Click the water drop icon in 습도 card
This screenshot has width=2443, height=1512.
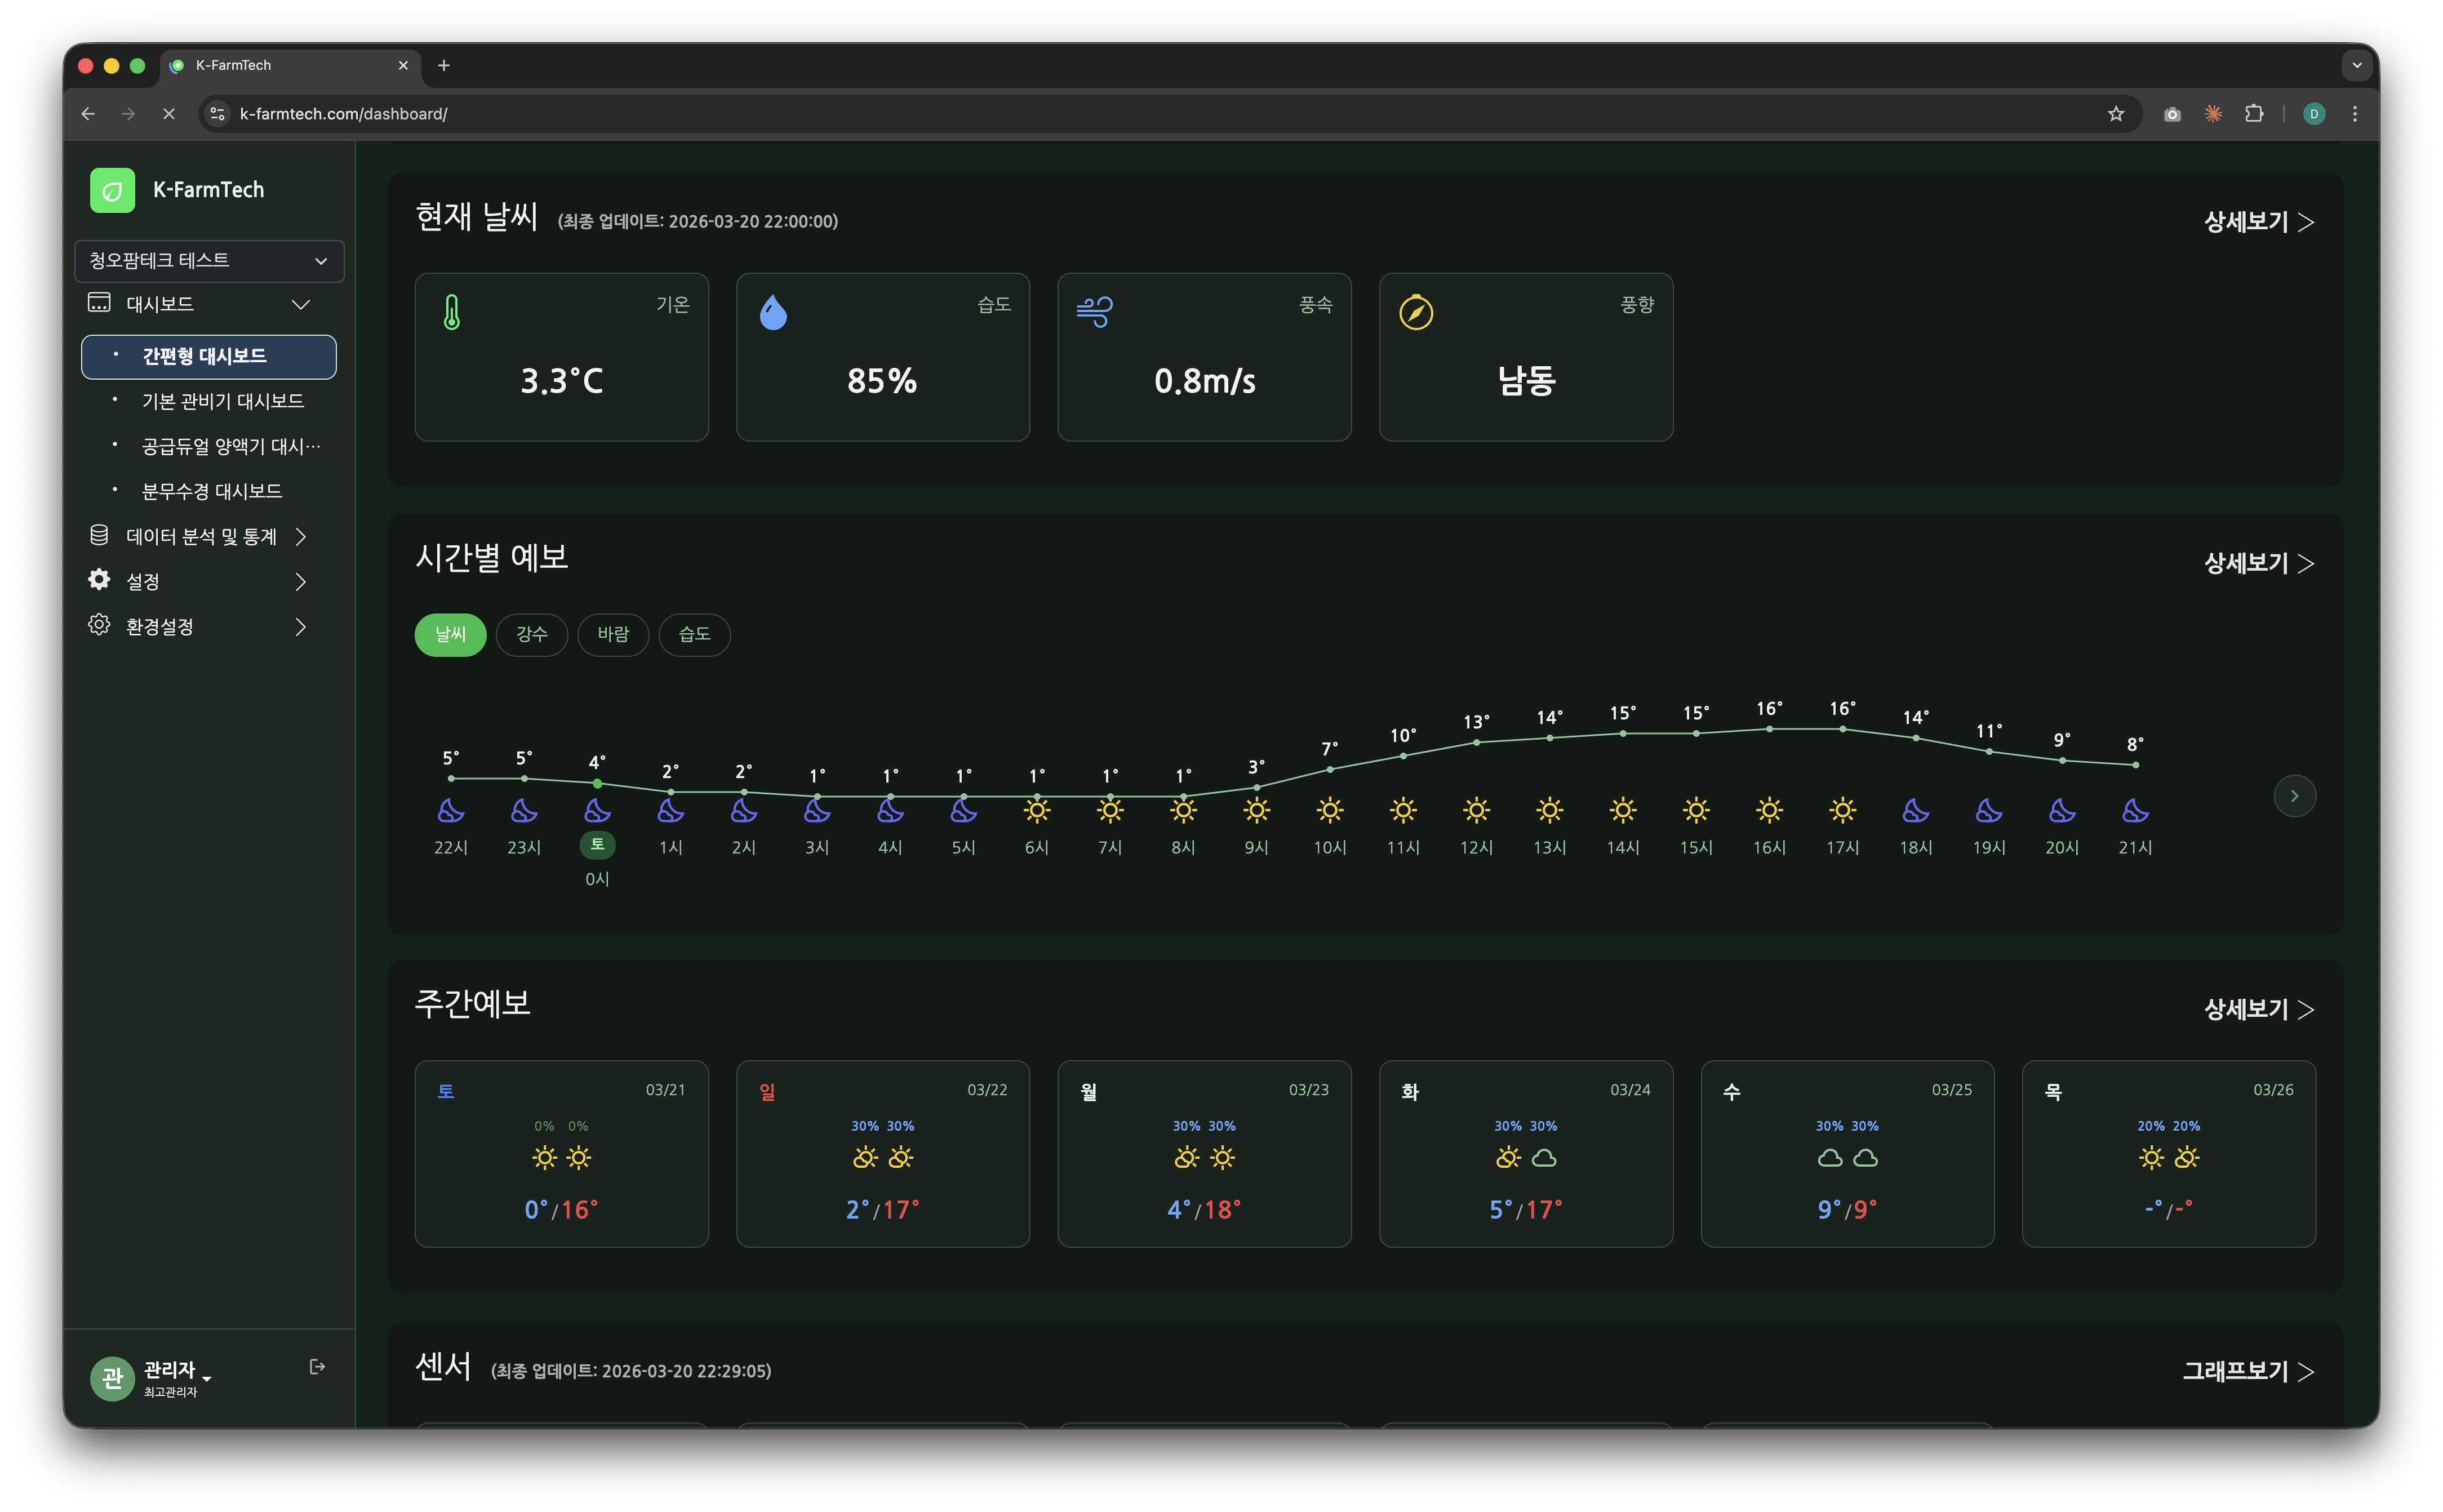coord(773,313)
